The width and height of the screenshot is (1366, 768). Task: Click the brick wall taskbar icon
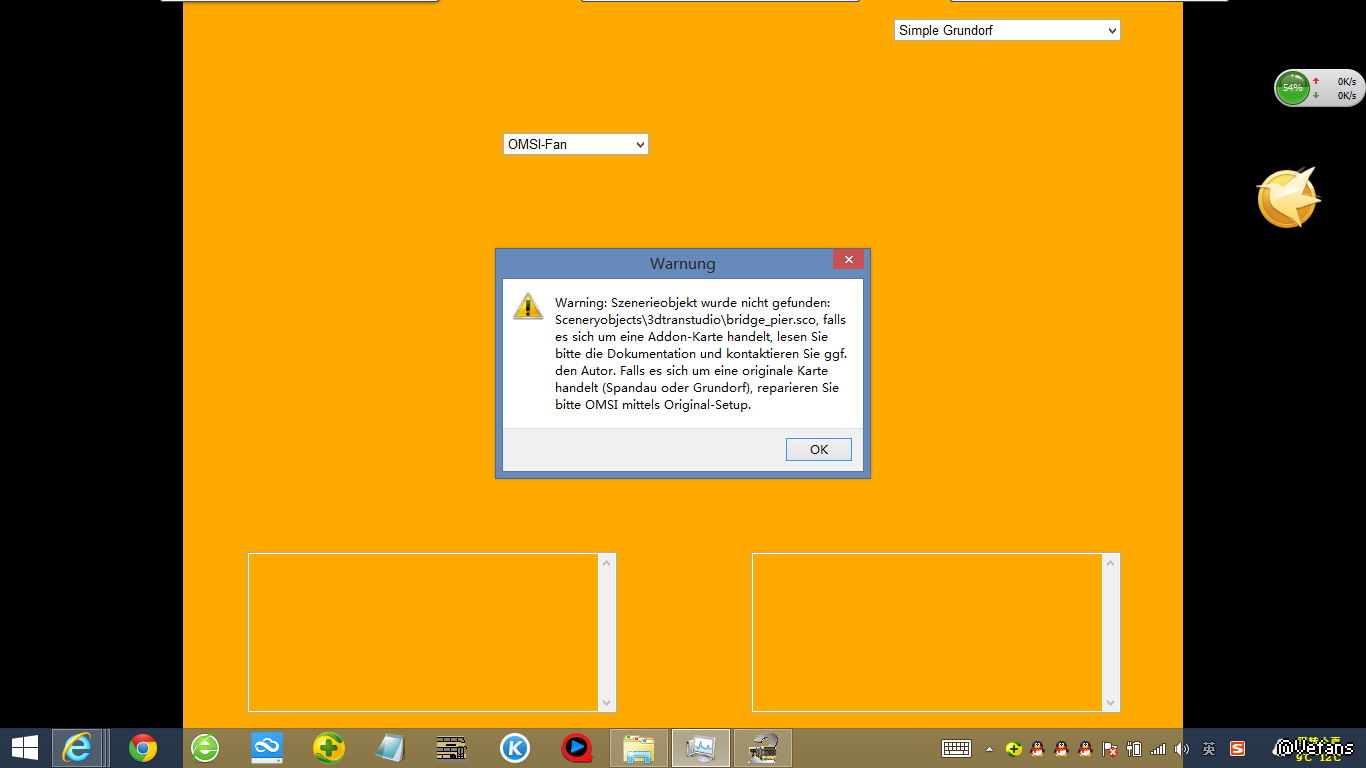pyautogui.click(x=452, y=748)
